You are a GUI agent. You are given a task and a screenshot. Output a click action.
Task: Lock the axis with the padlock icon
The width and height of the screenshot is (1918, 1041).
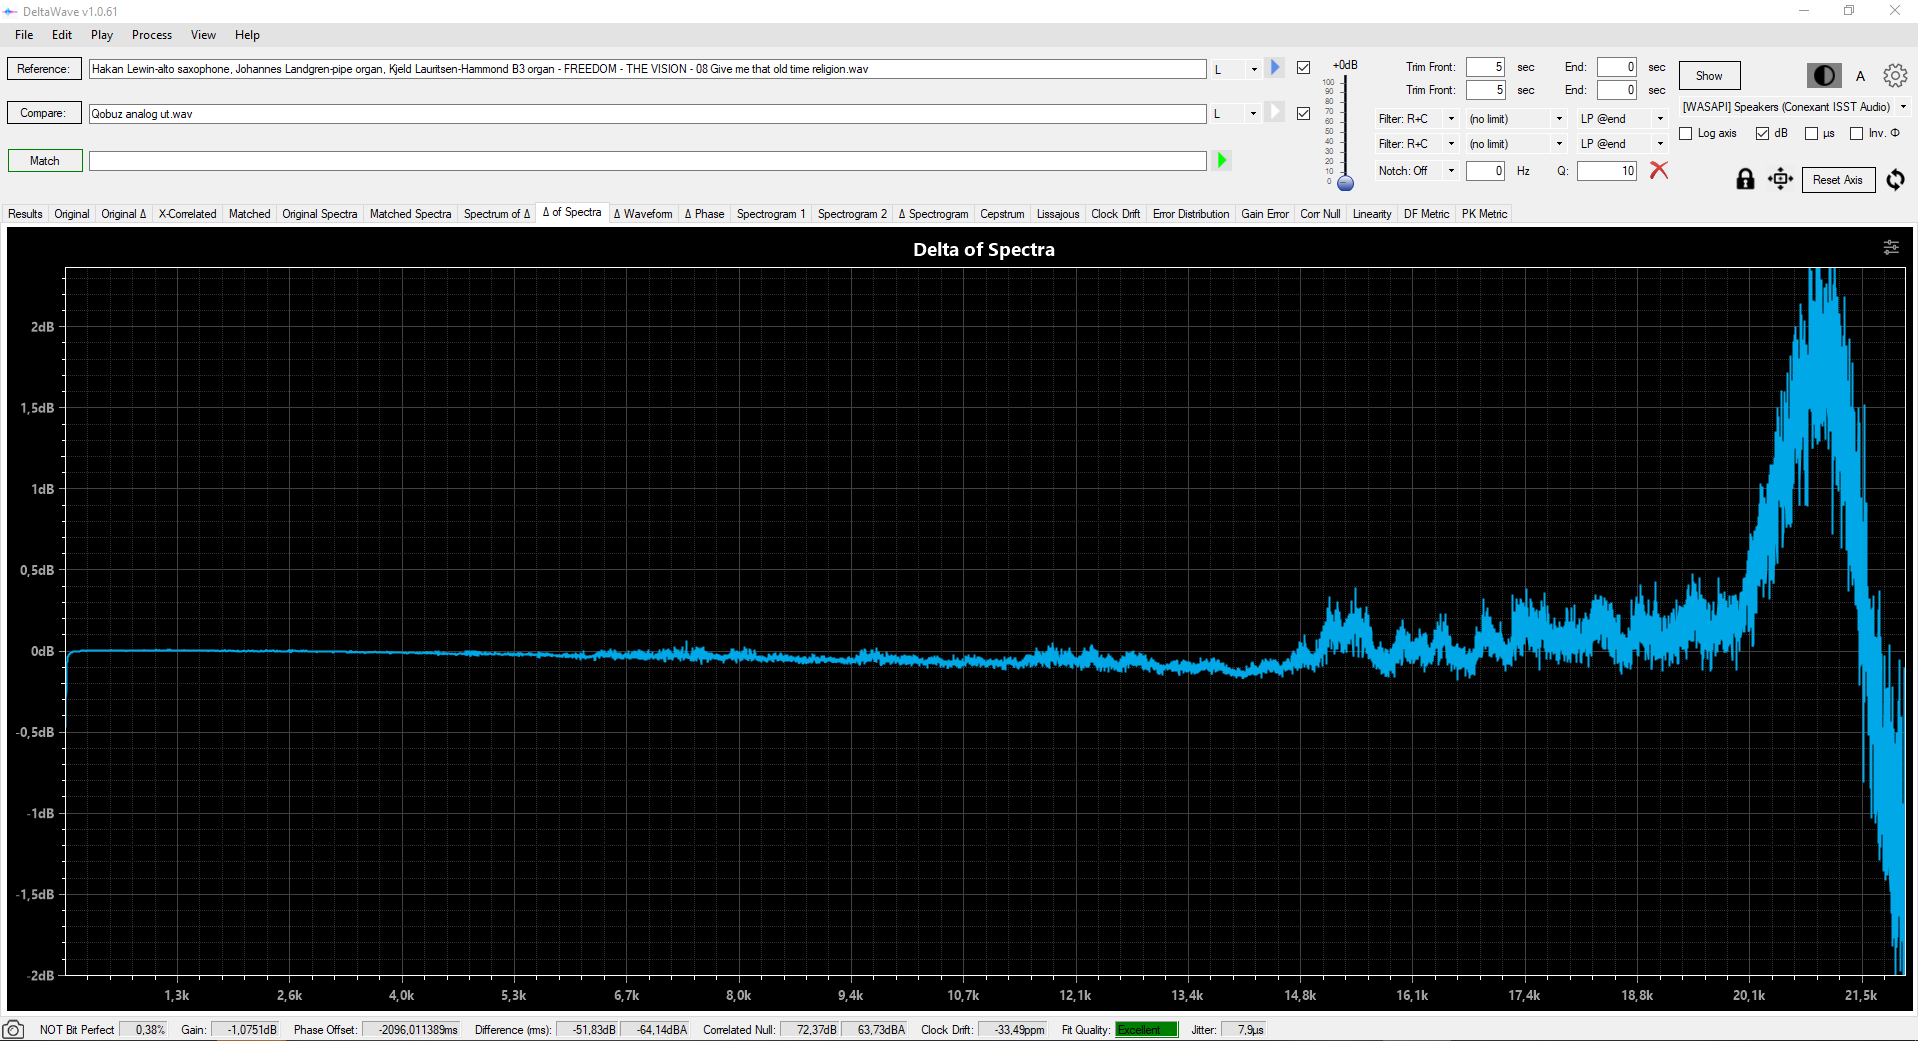click(1745, 179)
